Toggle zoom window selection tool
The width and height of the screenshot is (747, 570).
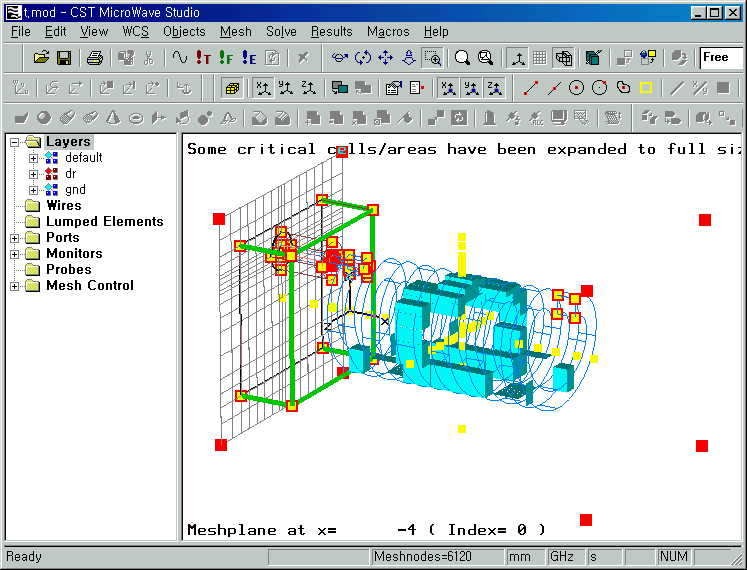point(433,58)
